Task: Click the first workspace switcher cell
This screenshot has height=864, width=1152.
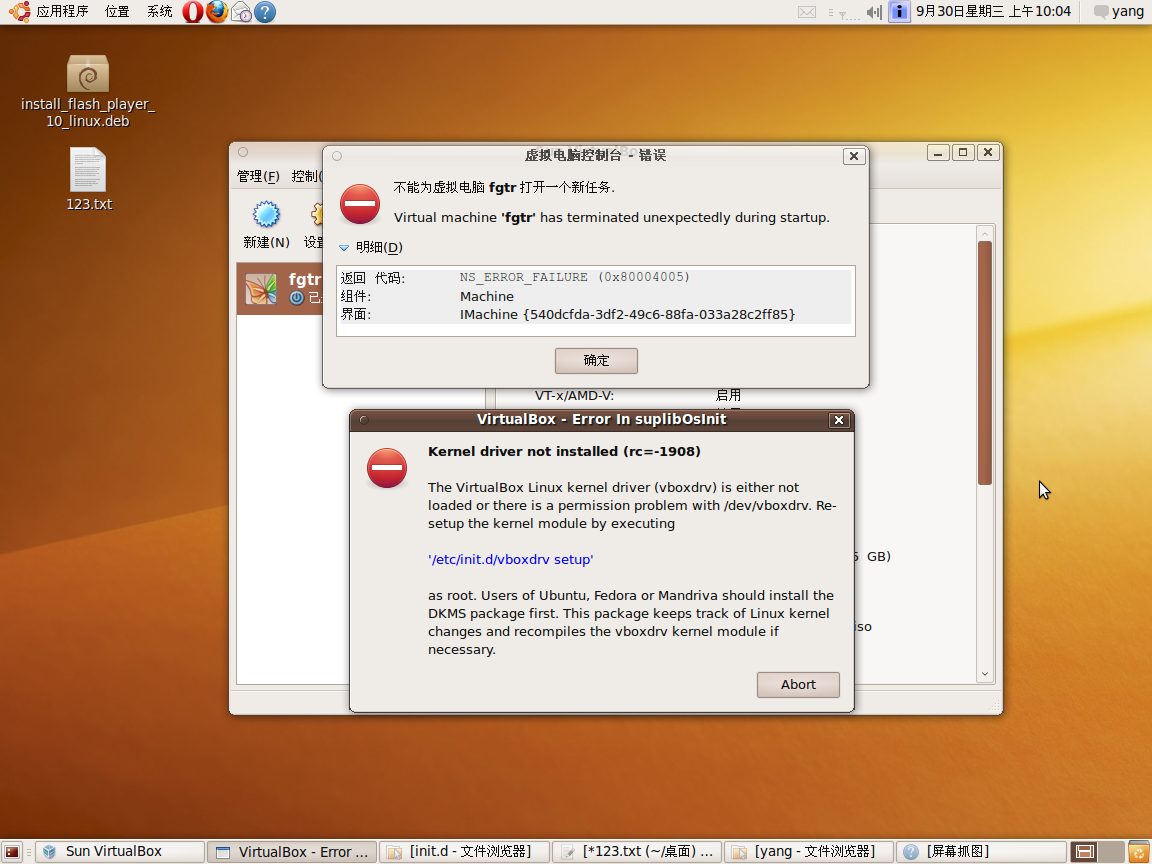Action: (x=1084, y=852)
